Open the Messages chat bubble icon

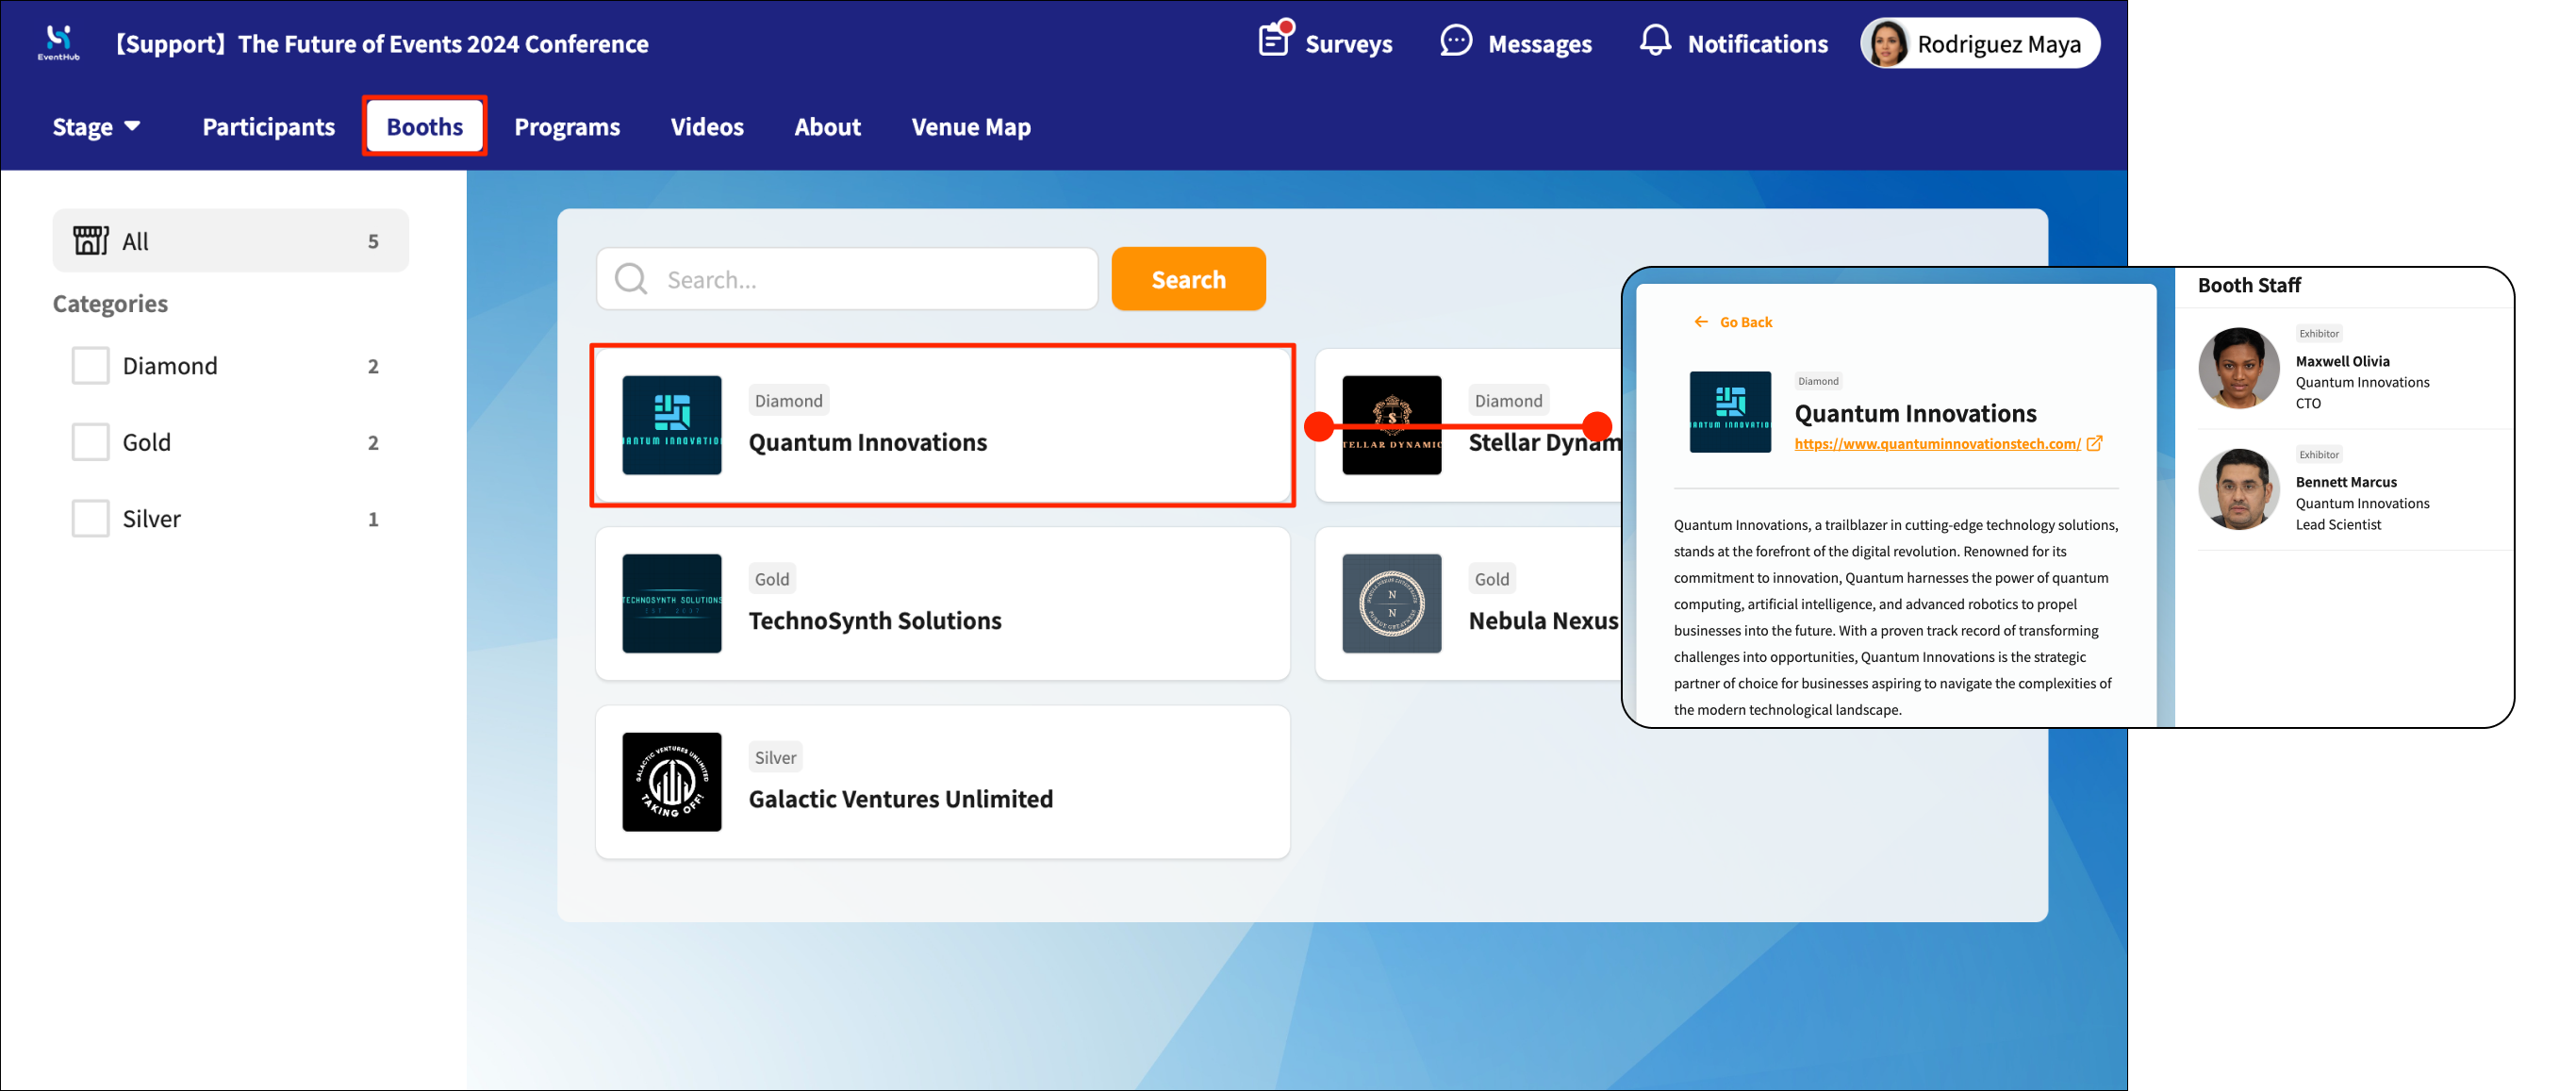(x=1456, y=42)
